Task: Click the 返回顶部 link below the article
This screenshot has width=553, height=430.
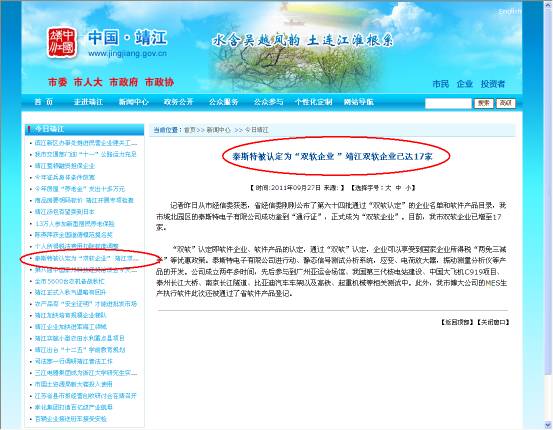Action: tap(457, 322)
